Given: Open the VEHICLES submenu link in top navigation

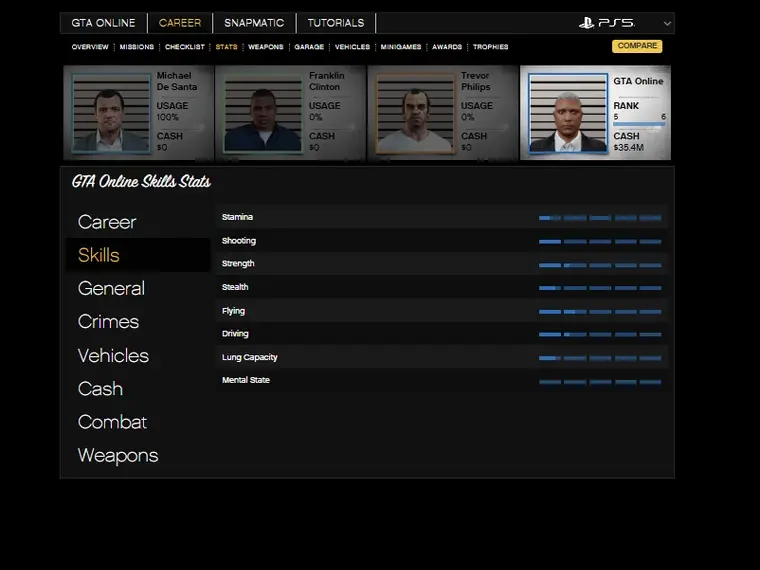Looking at the screenshot, I should [x=352, y=47].
